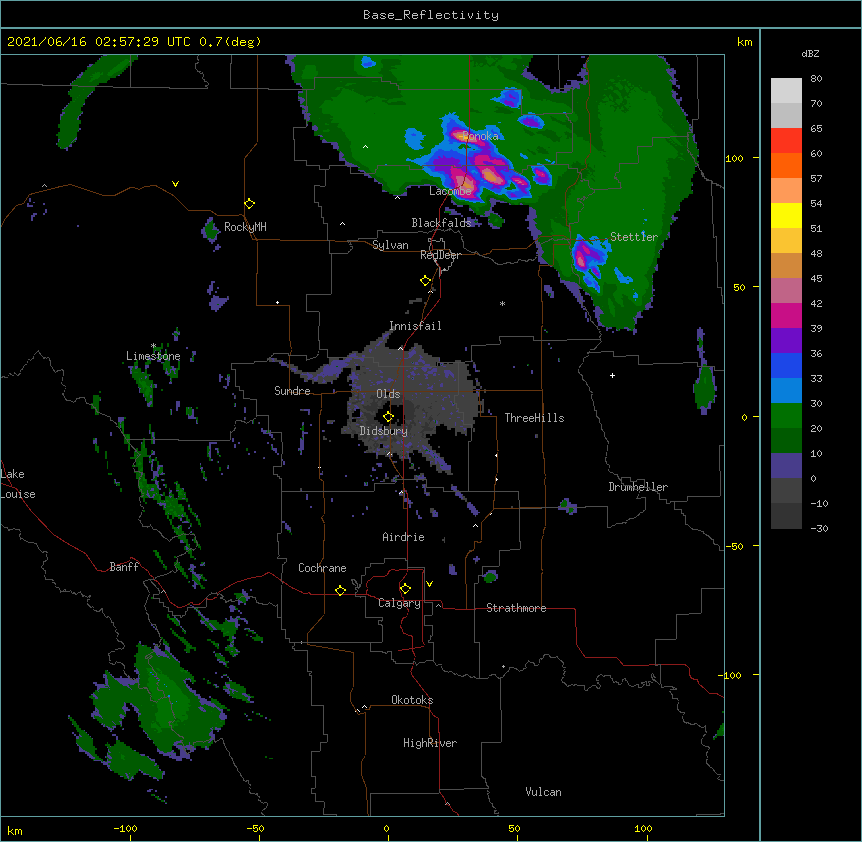
Task: Pick the mauve 42-45 dBZ legend swatch
Action: 786,291
